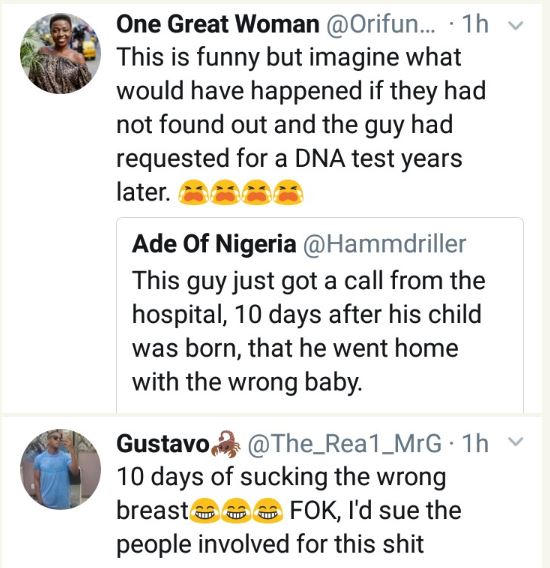Expand the dropdown arrow on Gustavo's tweet
Image resolution: width=550 pixels, height=568 pixels.
pos(516,442)
